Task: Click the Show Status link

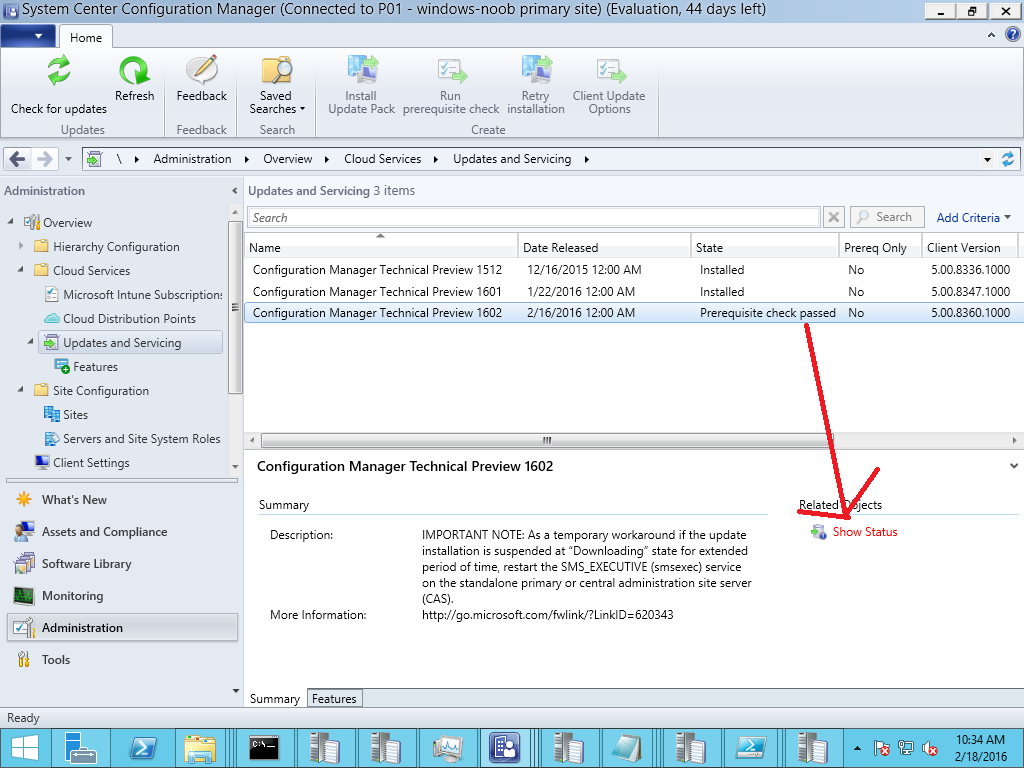Action: pyautogui.click(x=865, y=532)
